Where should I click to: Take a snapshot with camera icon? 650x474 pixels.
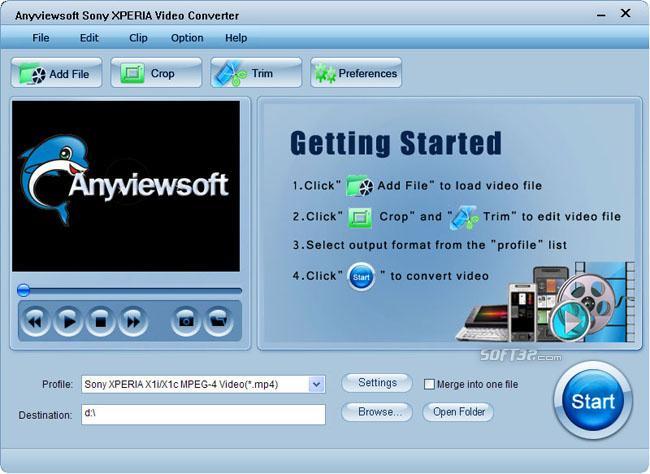click(185, 321)
